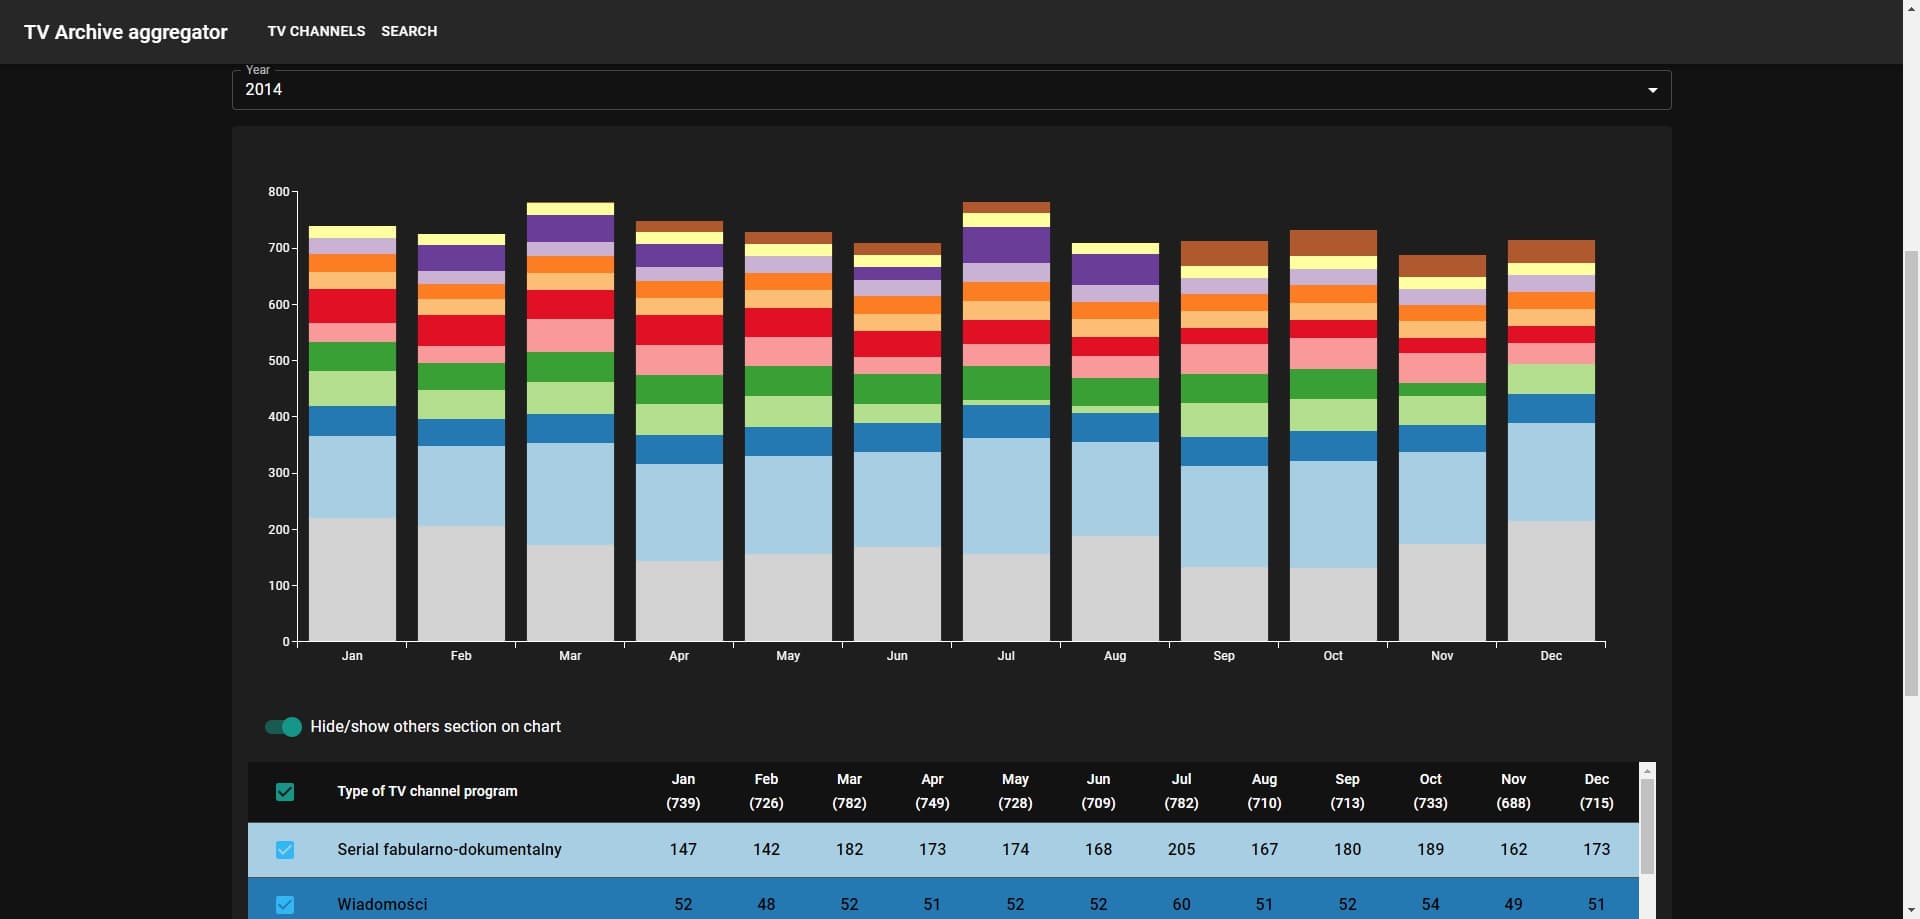
Task: Click the Apr (749) column header
Action: [x=932, y=792]
